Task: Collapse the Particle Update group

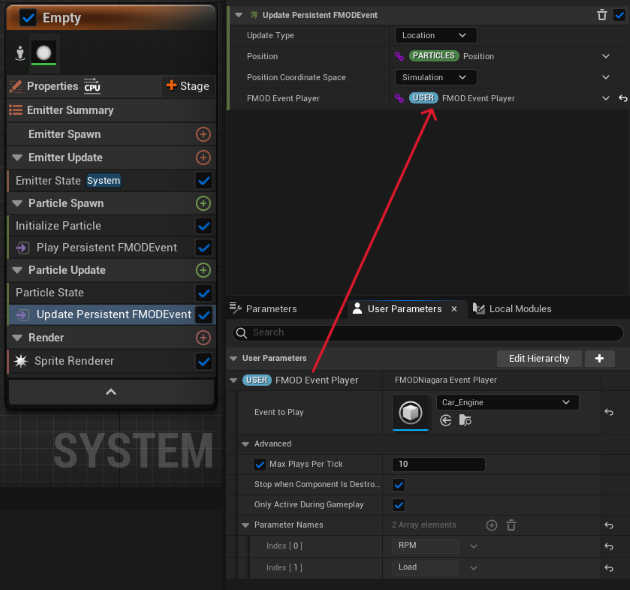Action: click(17, 270)
